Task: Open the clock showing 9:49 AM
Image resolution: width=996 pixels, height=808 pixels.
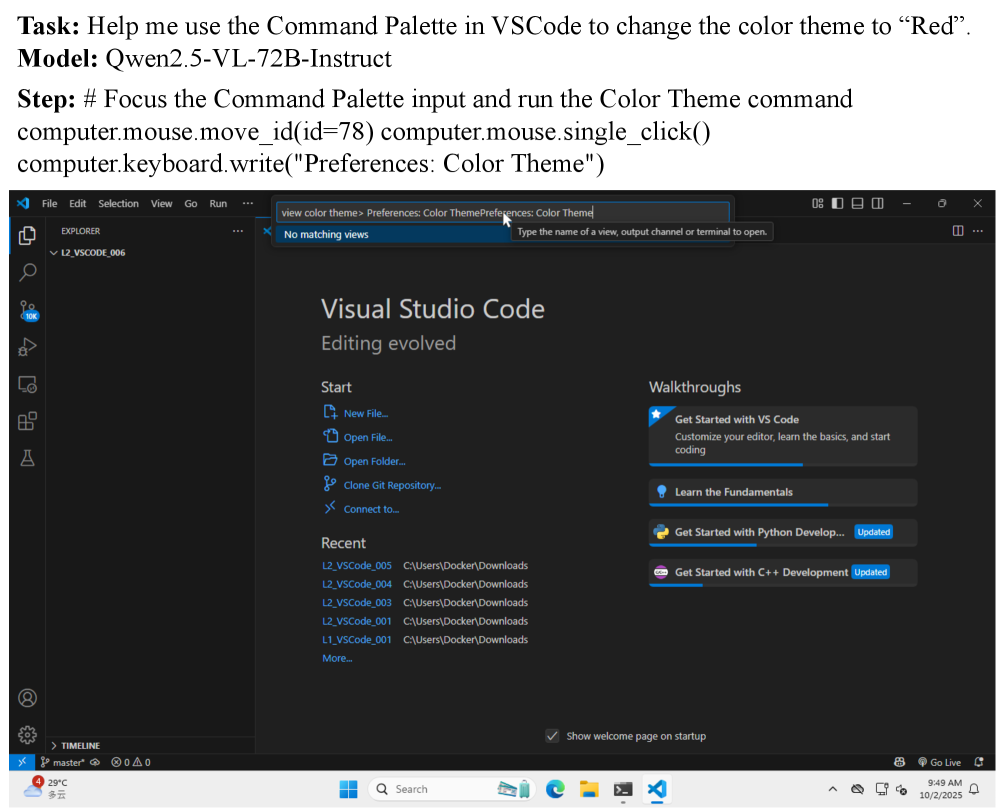Action: (940, 789)
